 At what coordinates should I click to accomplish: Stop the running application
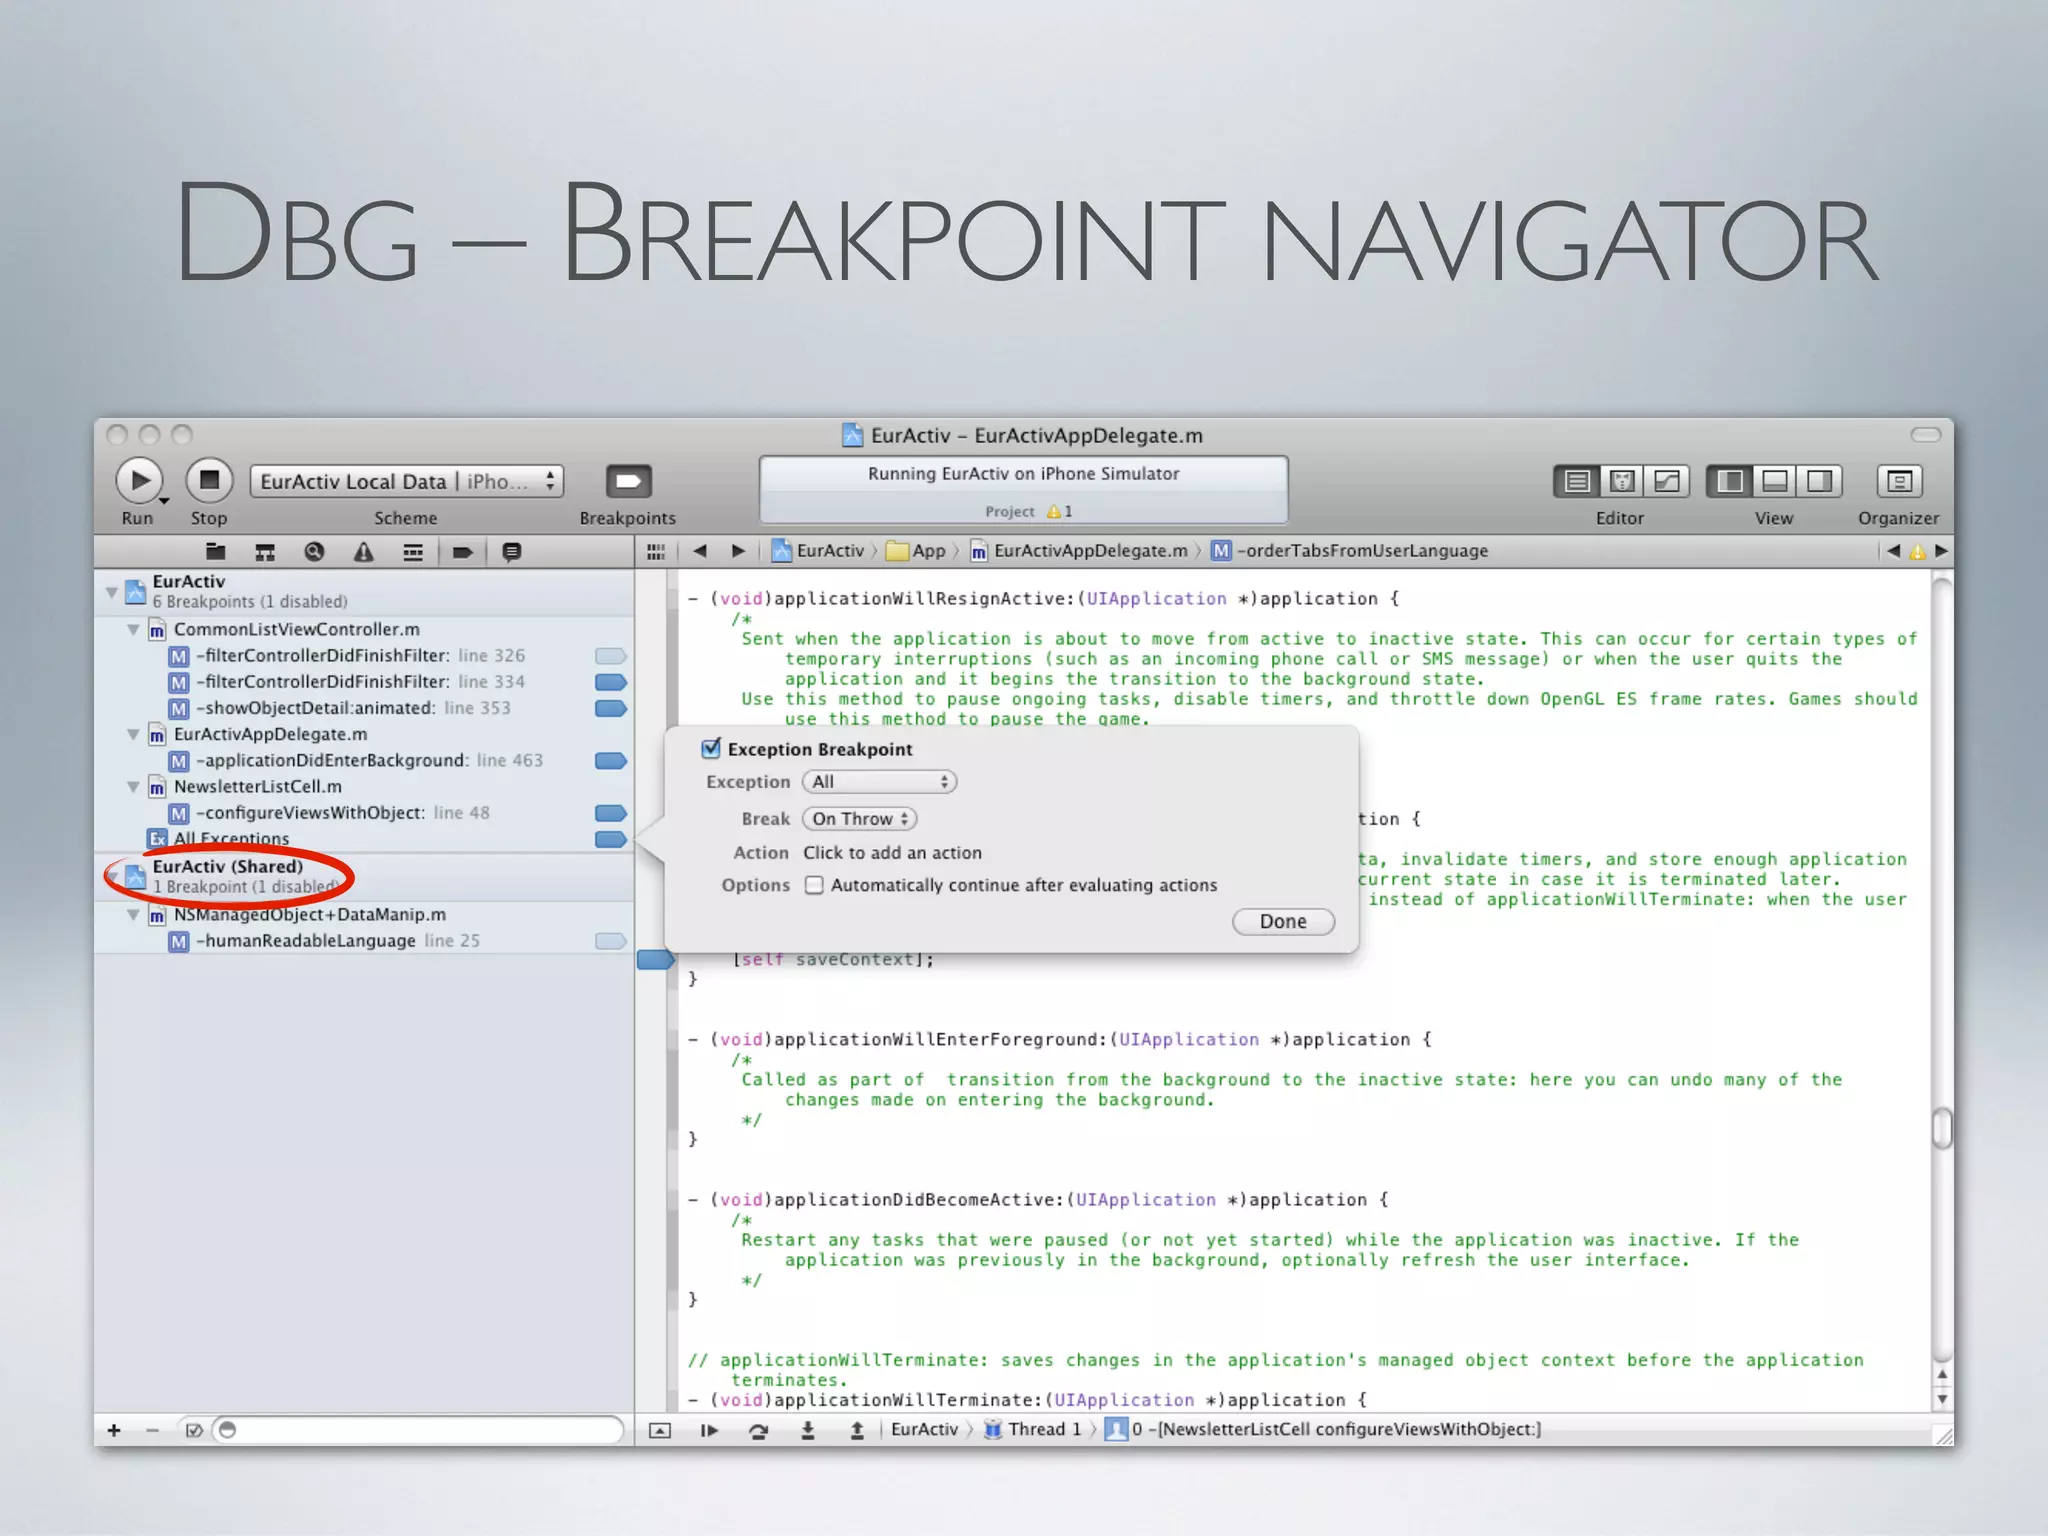click(209, 481)
